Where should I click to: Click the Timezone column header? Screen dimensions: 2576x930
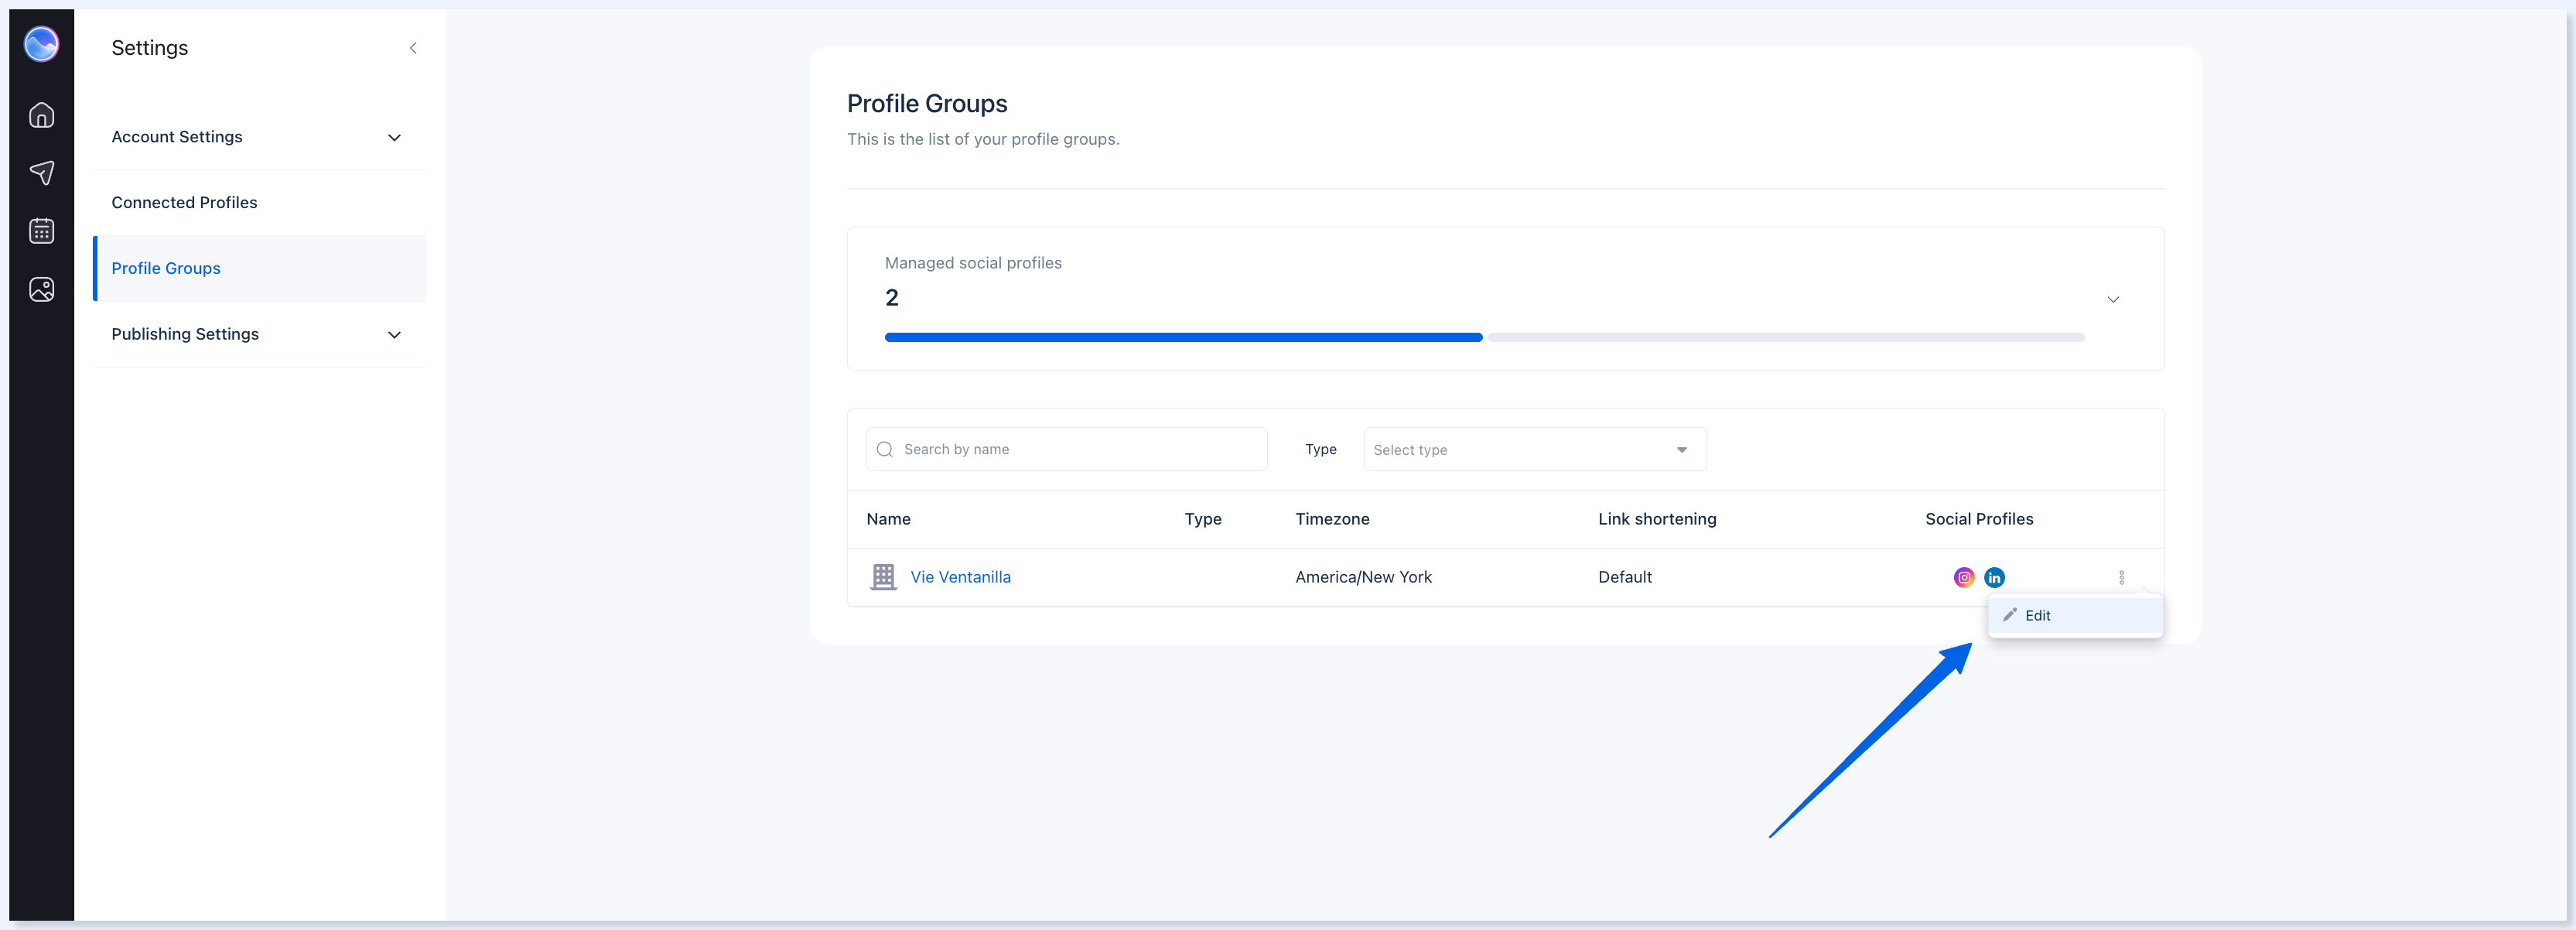1332,519
